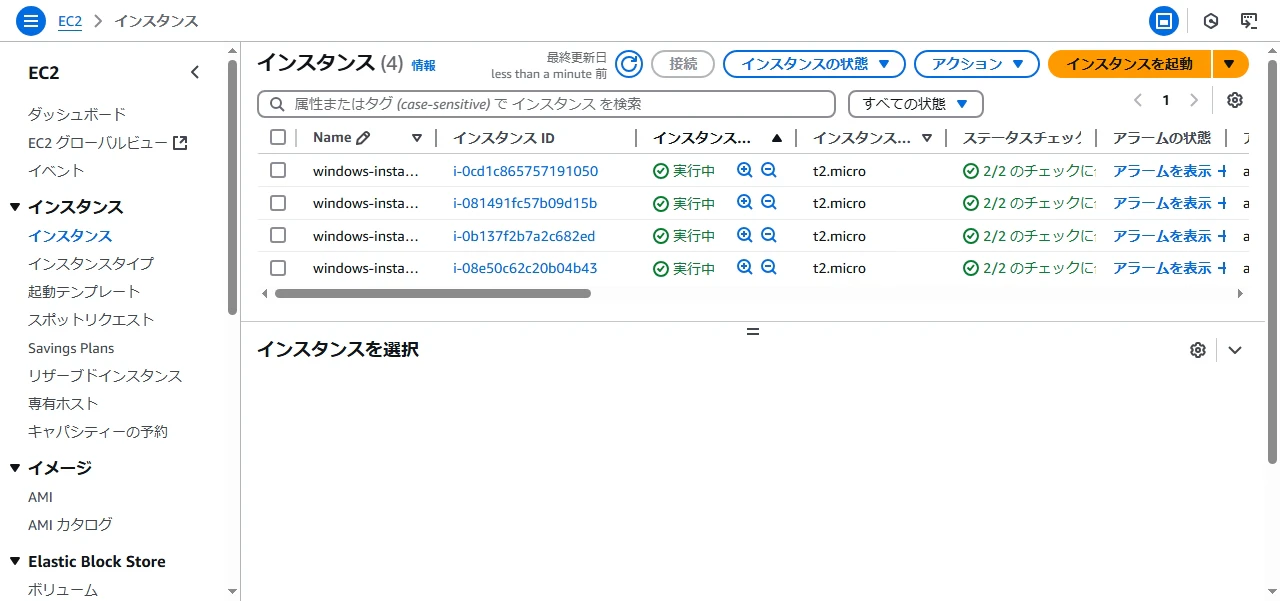Zoom-in filter icon for i-08e50c62c20b04b43
1280x601 pixels.
[744, 268]
